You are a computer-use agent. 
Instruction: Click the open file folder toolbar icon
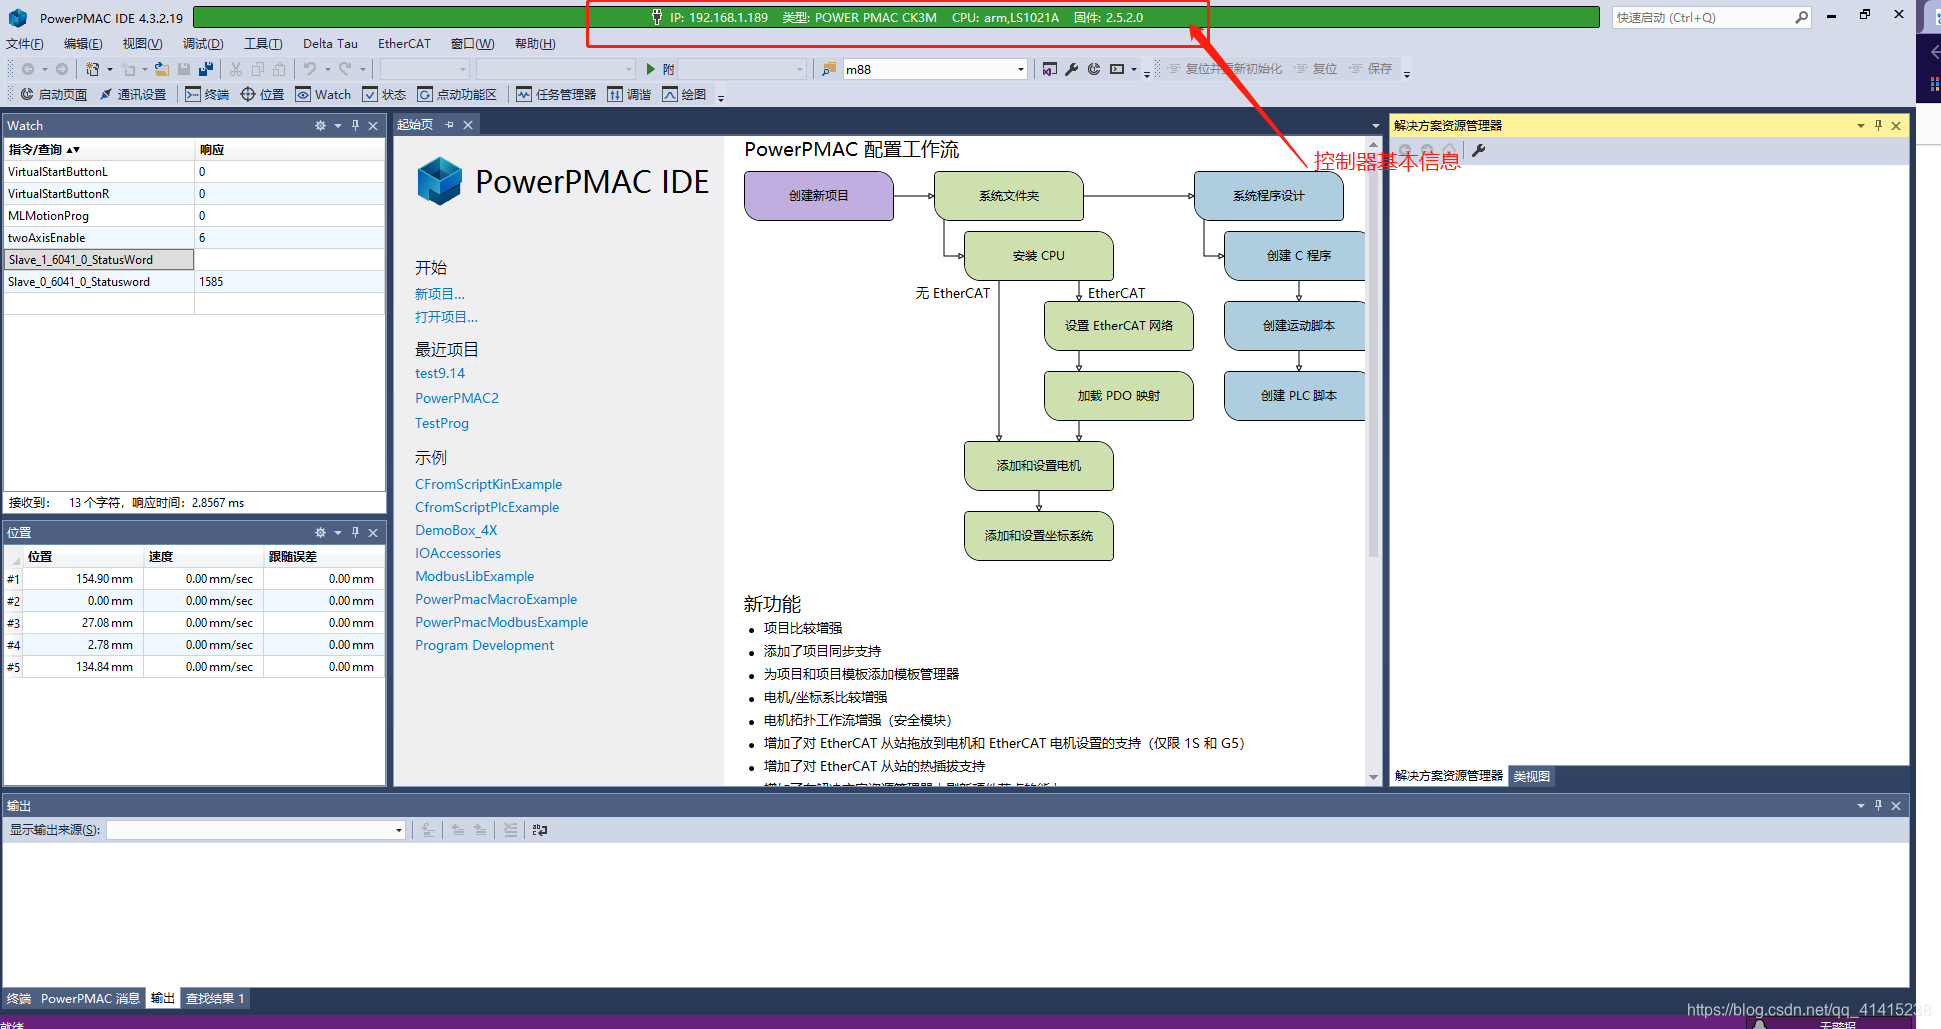[x=161, y=69]
